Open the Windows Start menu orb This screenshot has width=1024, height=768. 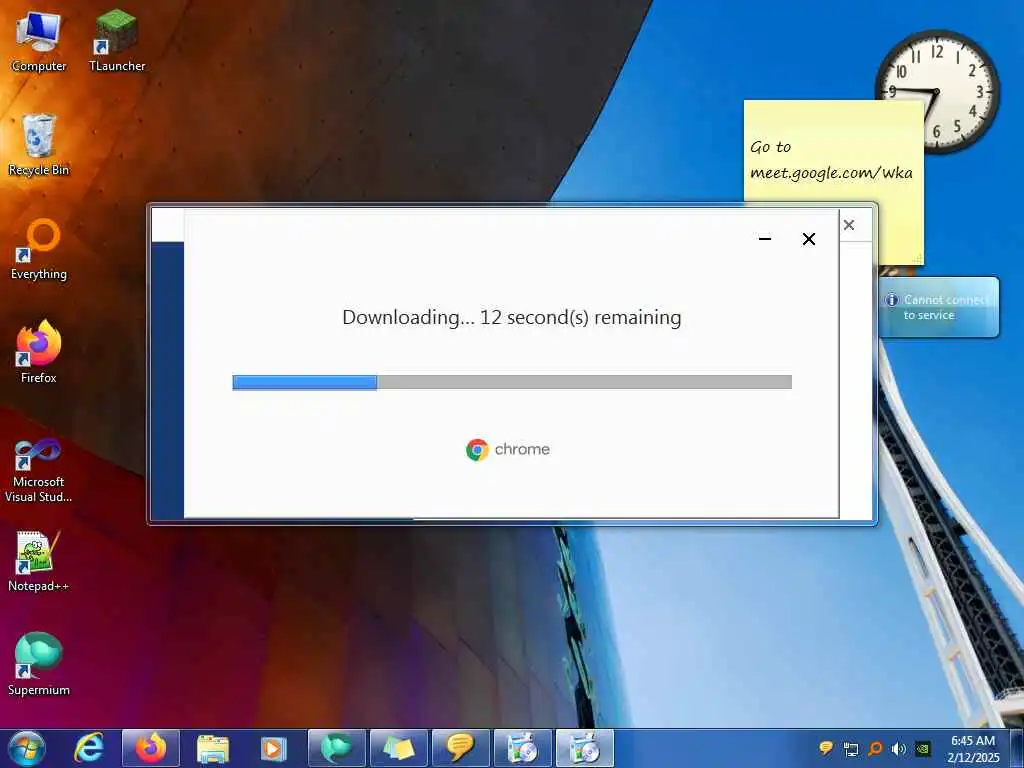pos(27,748)
